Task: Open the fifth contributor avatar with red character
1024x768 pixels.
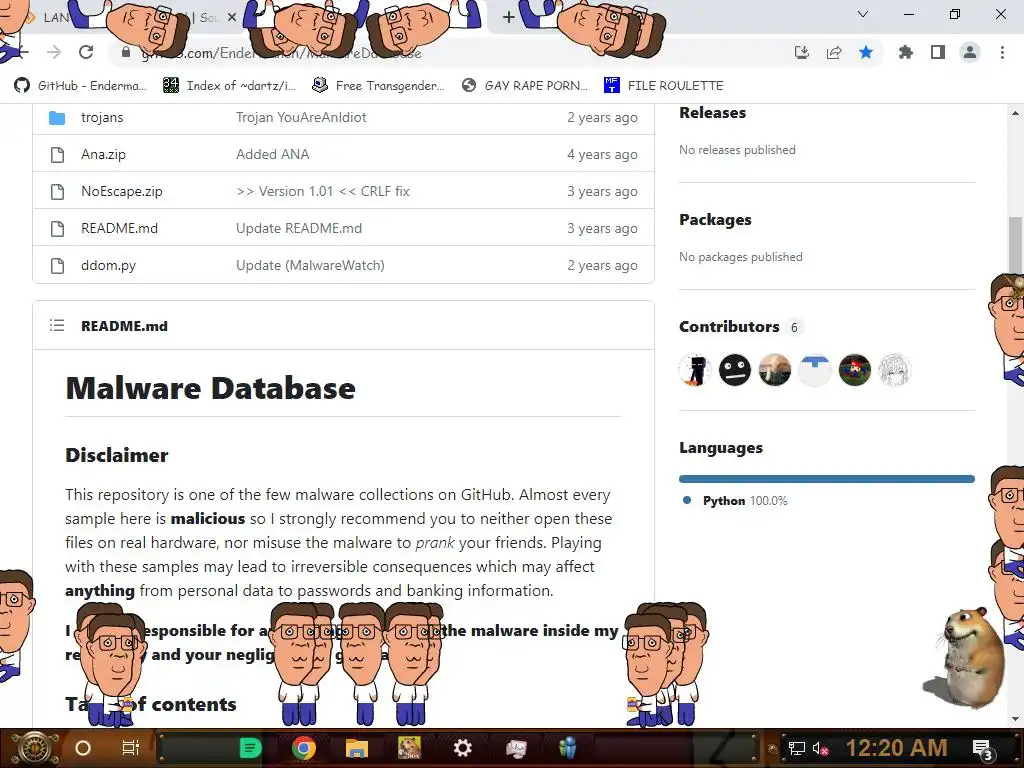Action: click(854, 370)
